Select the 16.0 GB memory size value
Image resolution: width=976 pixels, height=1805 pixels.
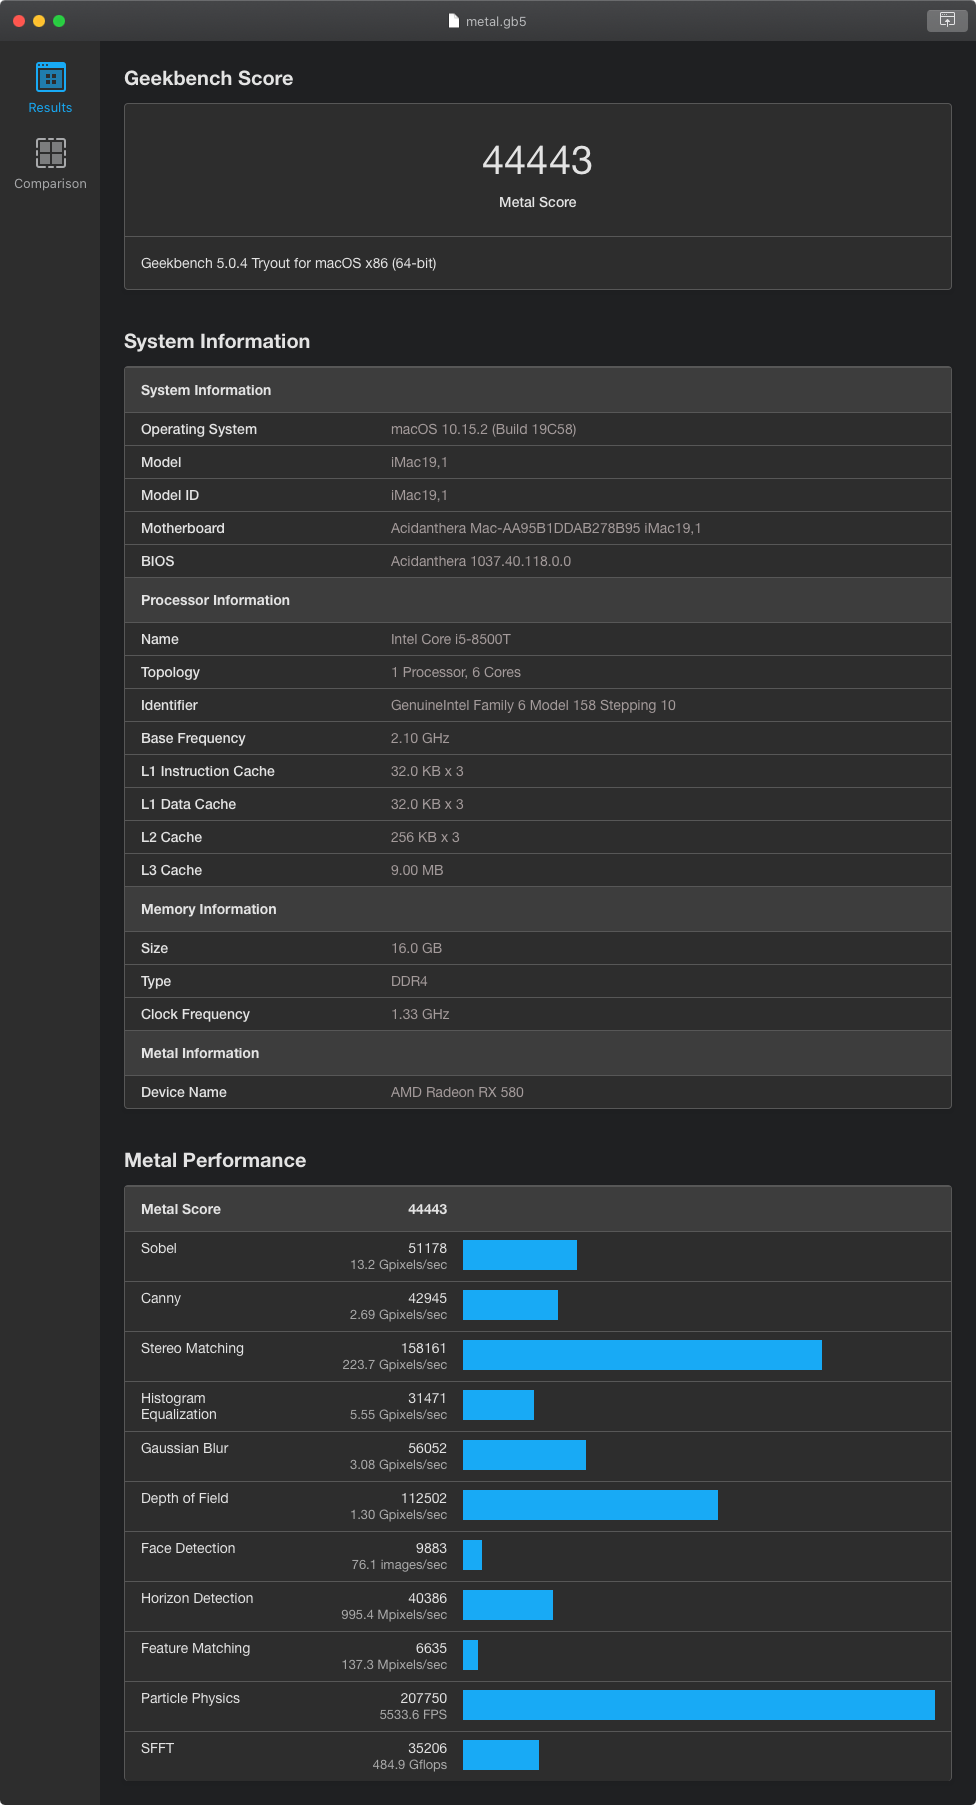tap(416, 948)
